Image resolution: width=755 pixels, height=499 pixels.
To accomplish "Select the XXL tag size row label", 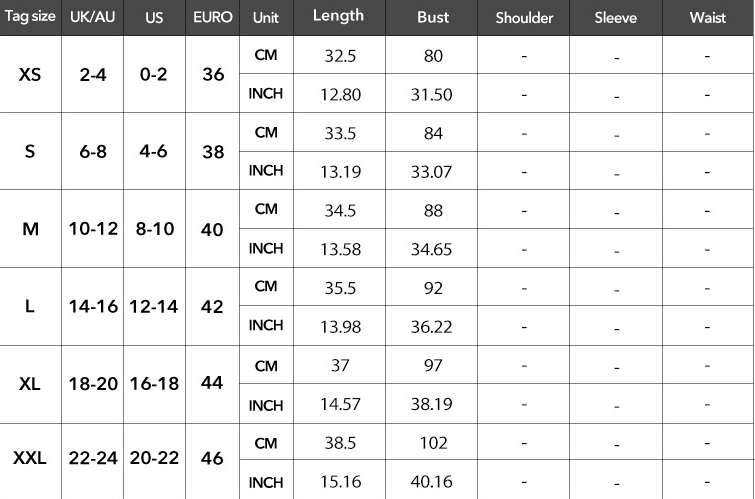I will click(30, 459).
